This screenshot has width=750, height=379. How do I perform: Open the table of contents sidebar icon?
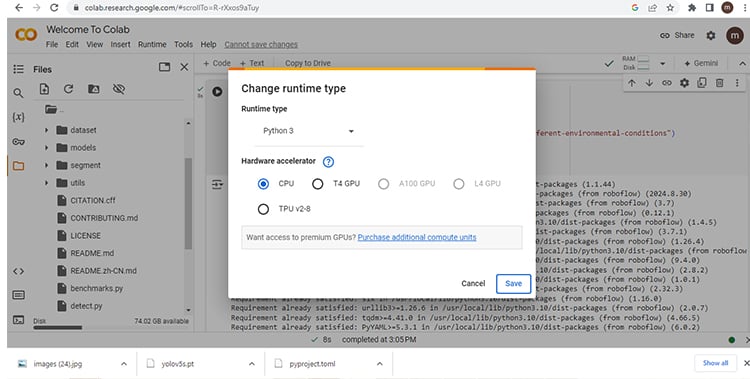(x=18, y=69)
